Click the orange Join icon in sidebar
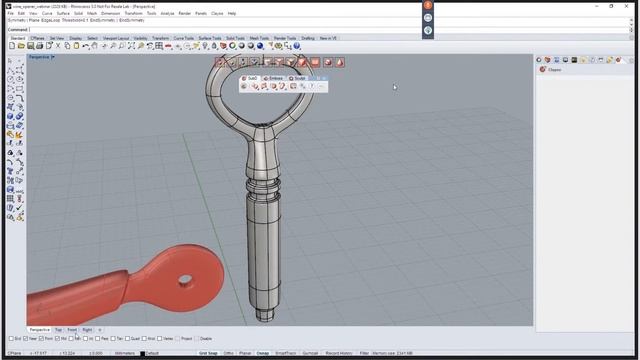 [10, 134]
